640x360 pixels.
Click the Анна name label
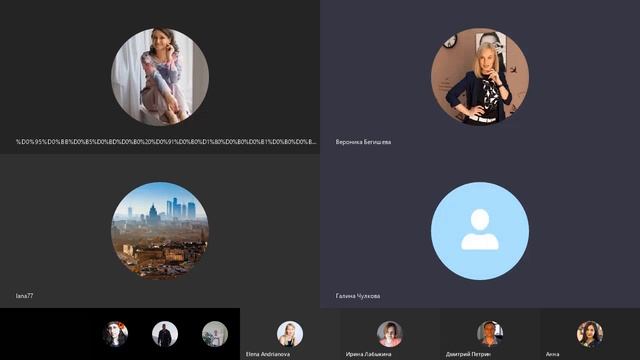coord(553,354)
